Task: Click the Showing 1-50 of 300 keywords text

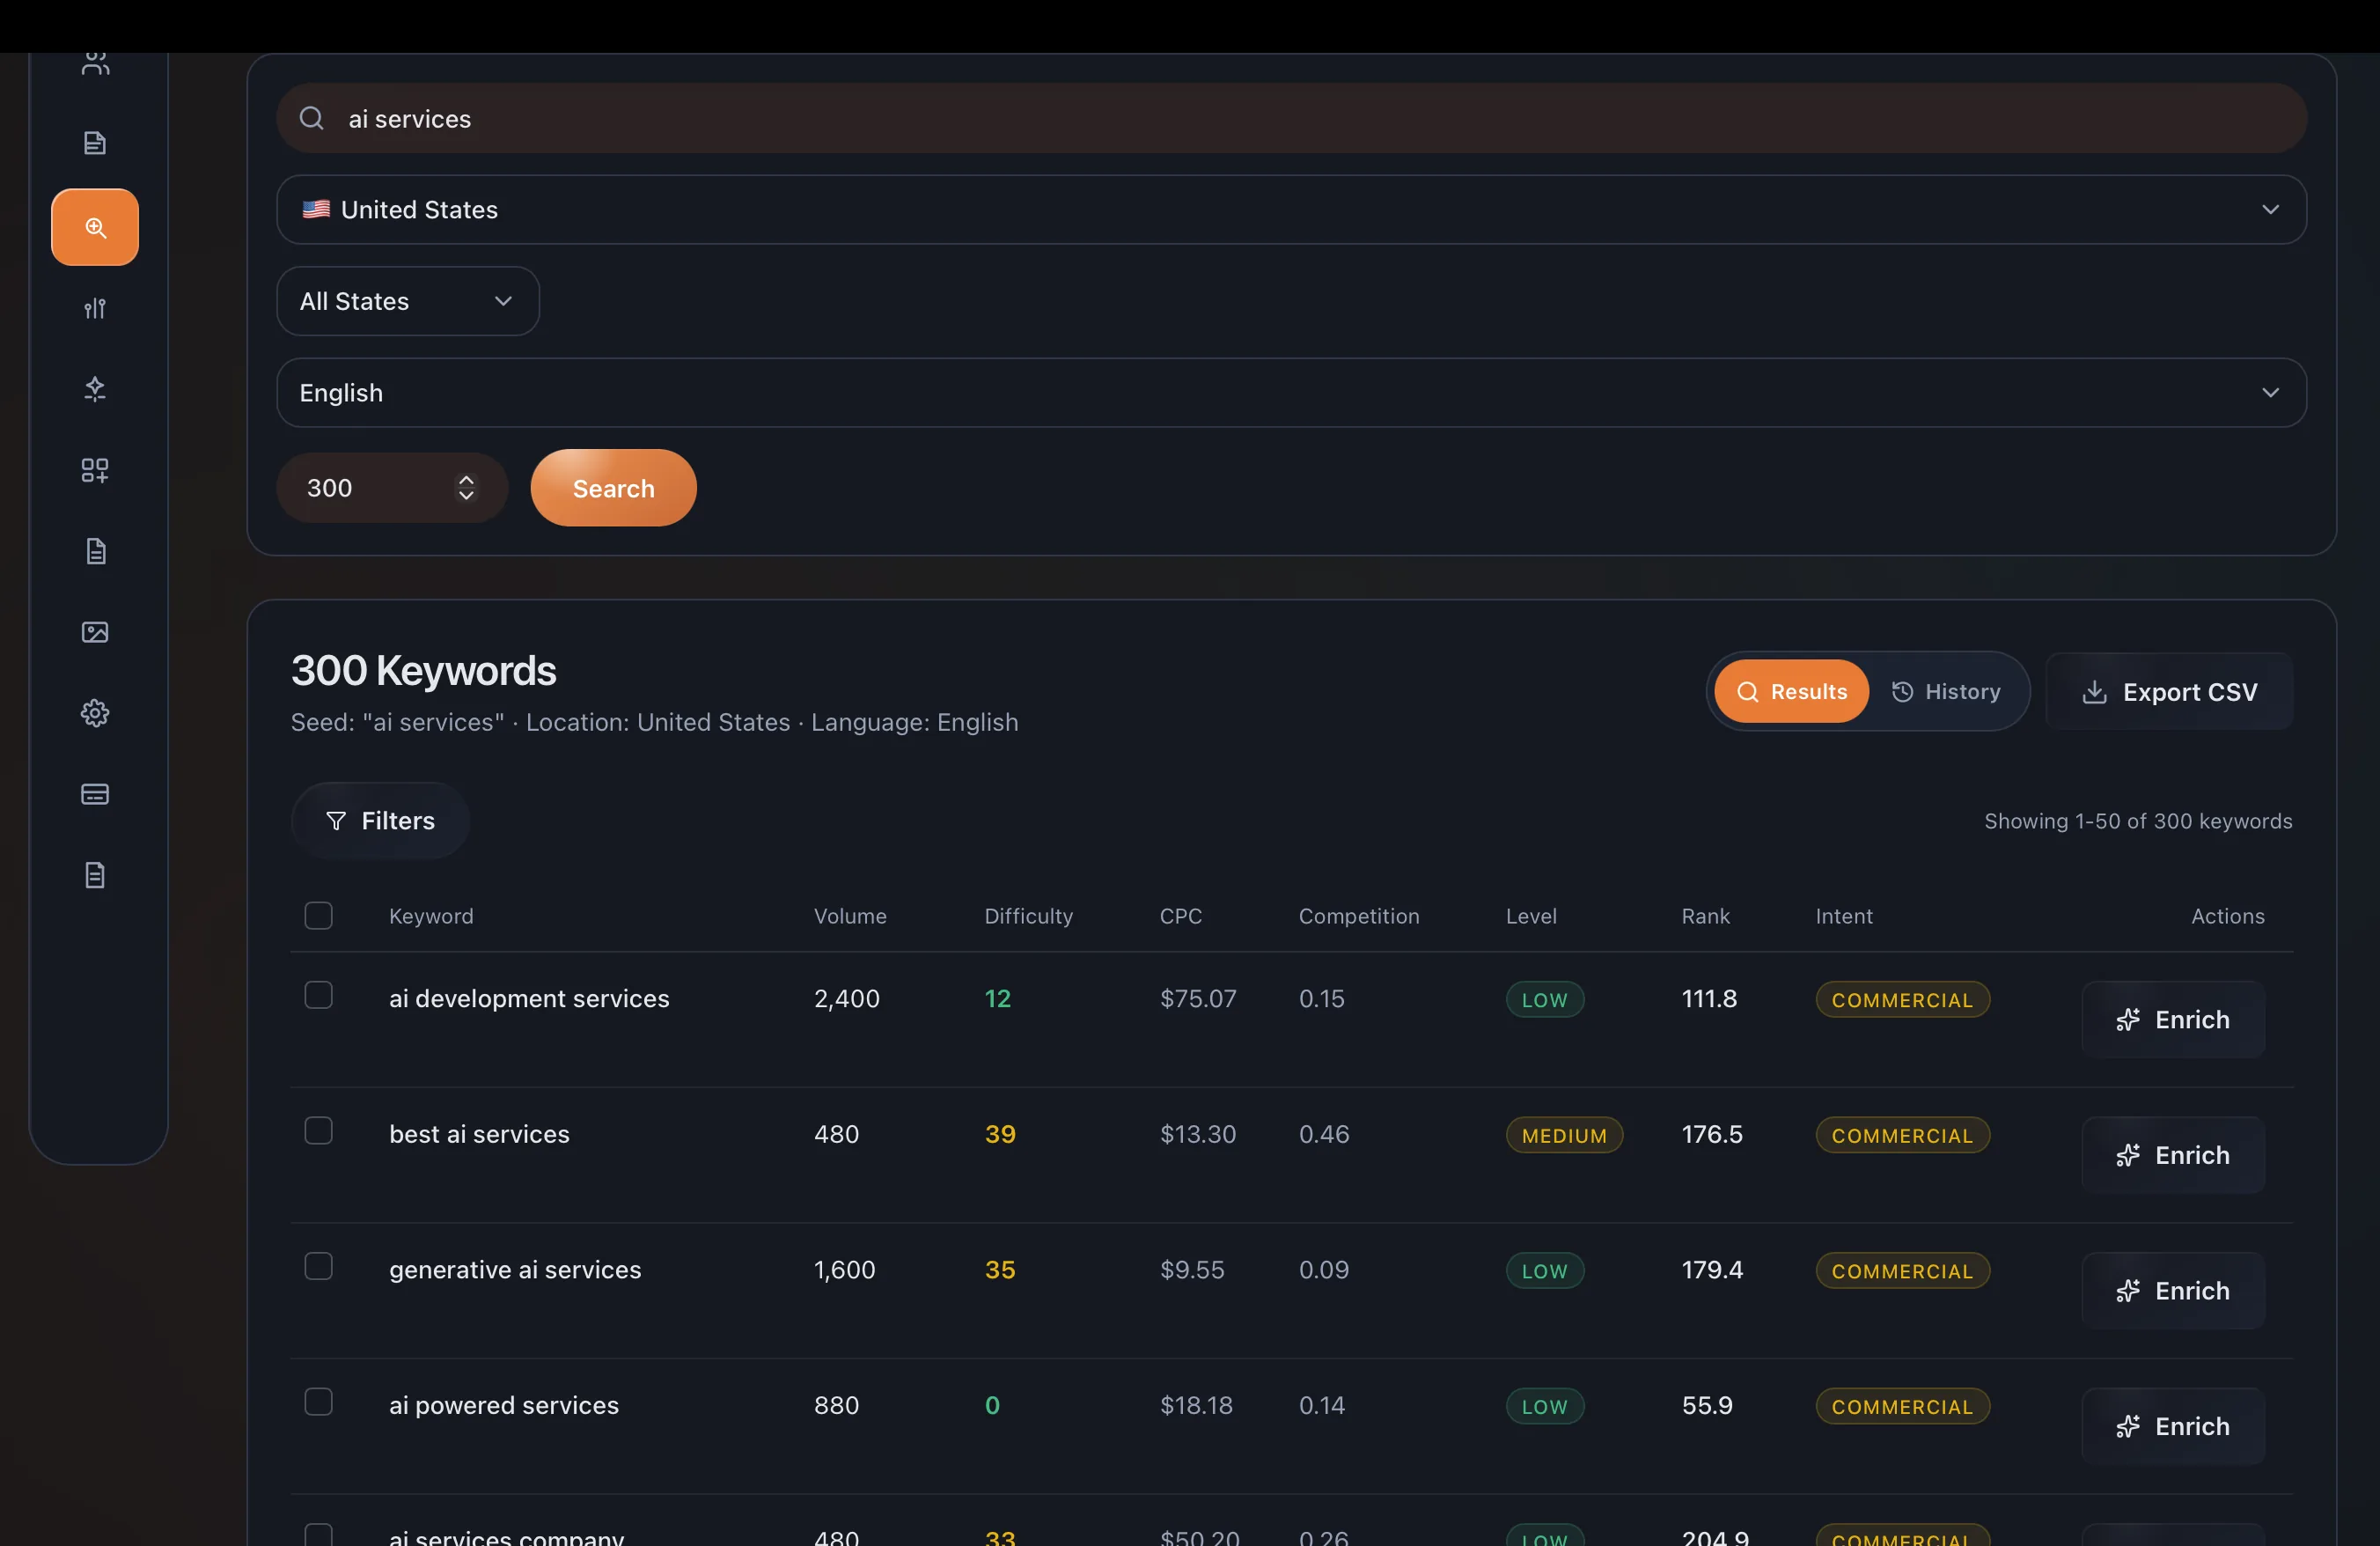Action: pyautogui.click(x=2138, y=821)
